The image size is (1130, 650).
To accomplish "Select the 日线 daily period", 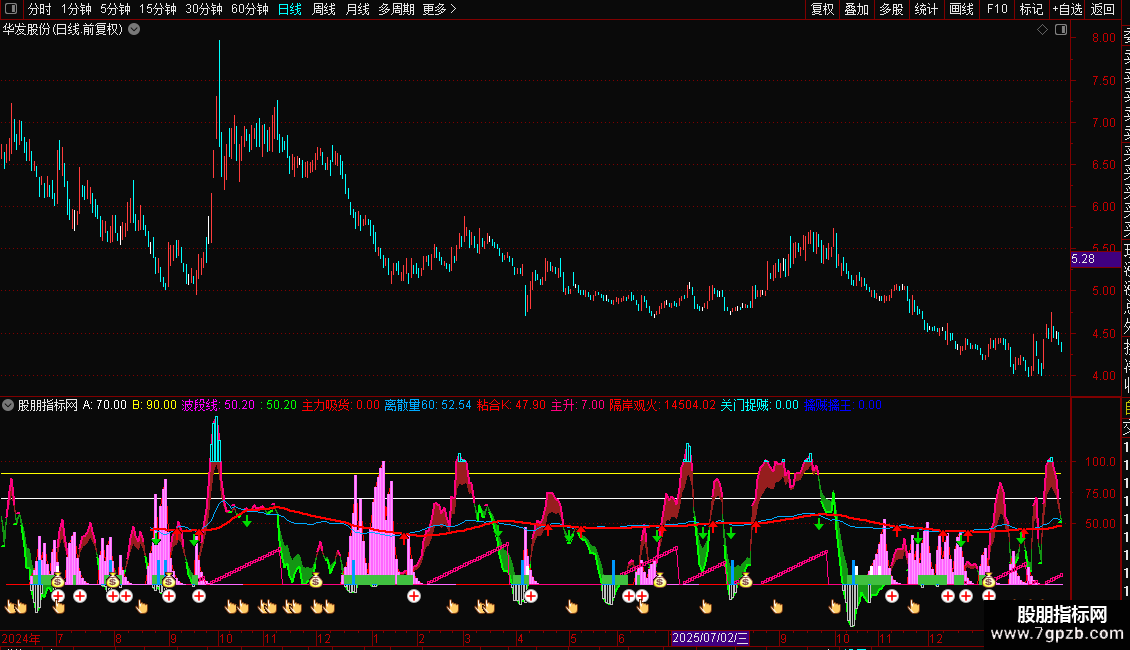I will 290,9.
